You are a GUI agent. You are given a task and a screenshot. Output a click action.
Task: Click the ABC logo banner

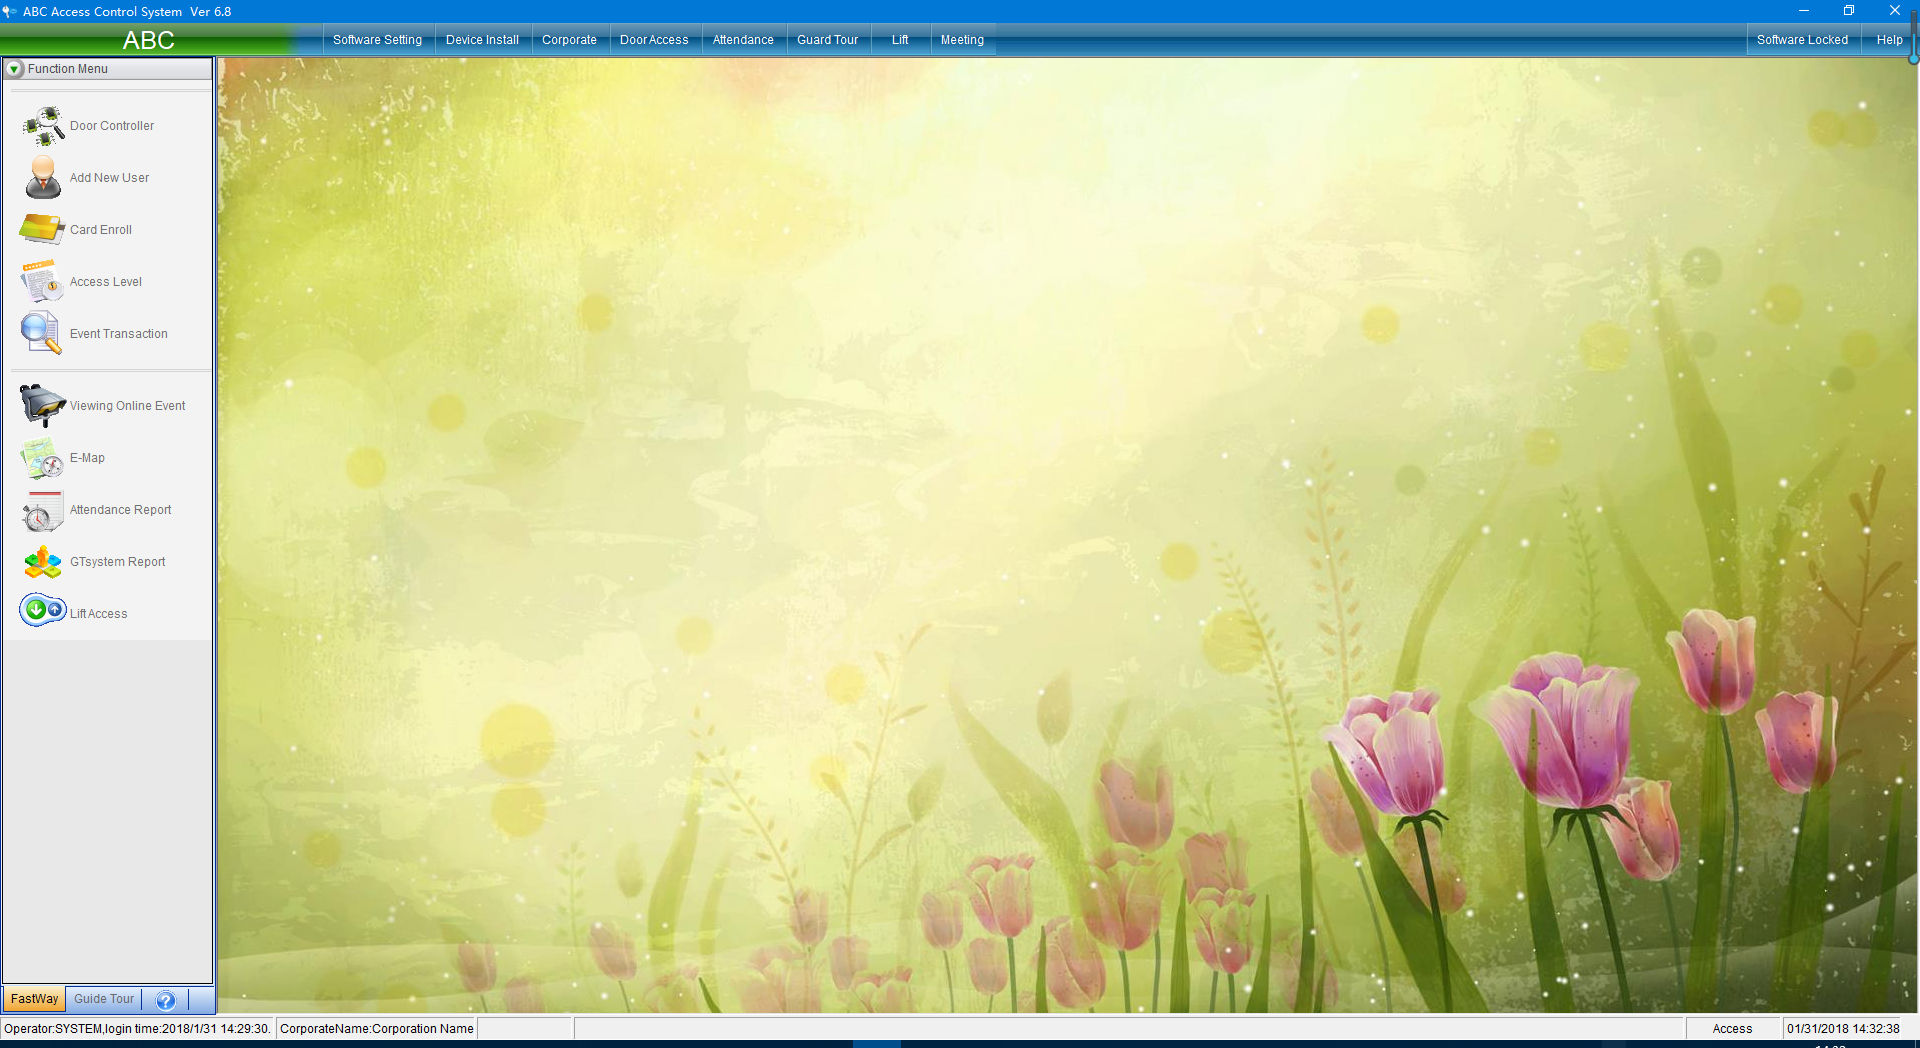coord(148,40)
